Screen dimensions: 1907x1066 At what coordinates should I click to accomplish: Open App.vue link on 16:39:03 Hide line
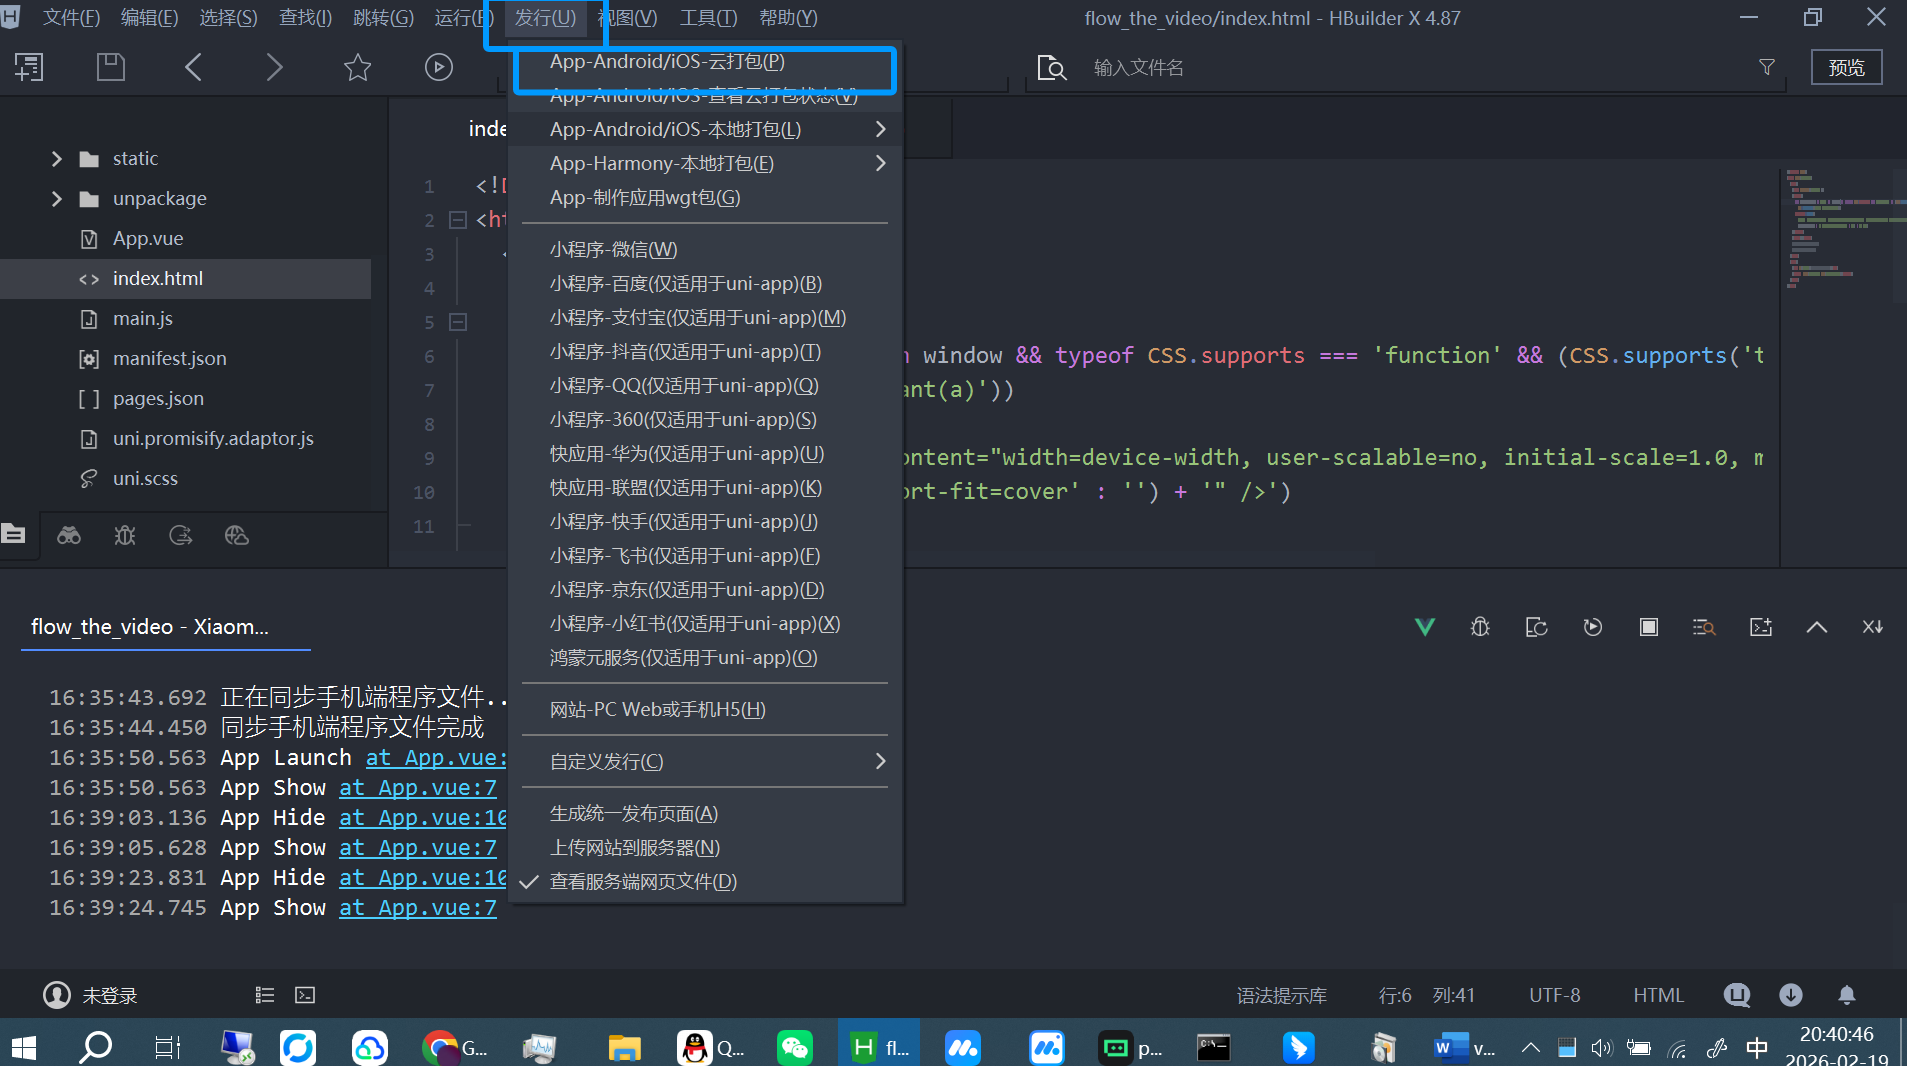(x=423, y=818)
